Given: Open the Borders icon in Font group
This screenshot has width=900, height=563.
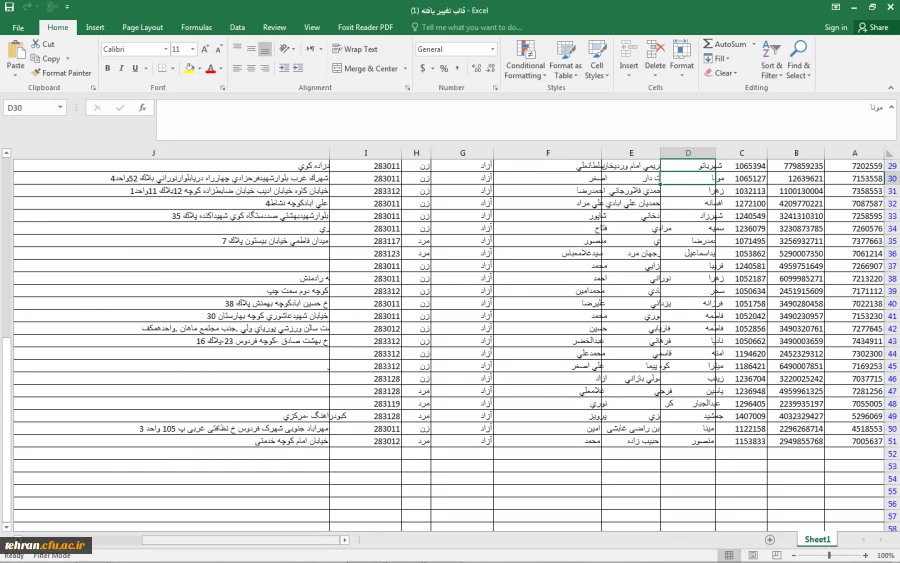Looking at the screenshot, I should click(162, 68).
